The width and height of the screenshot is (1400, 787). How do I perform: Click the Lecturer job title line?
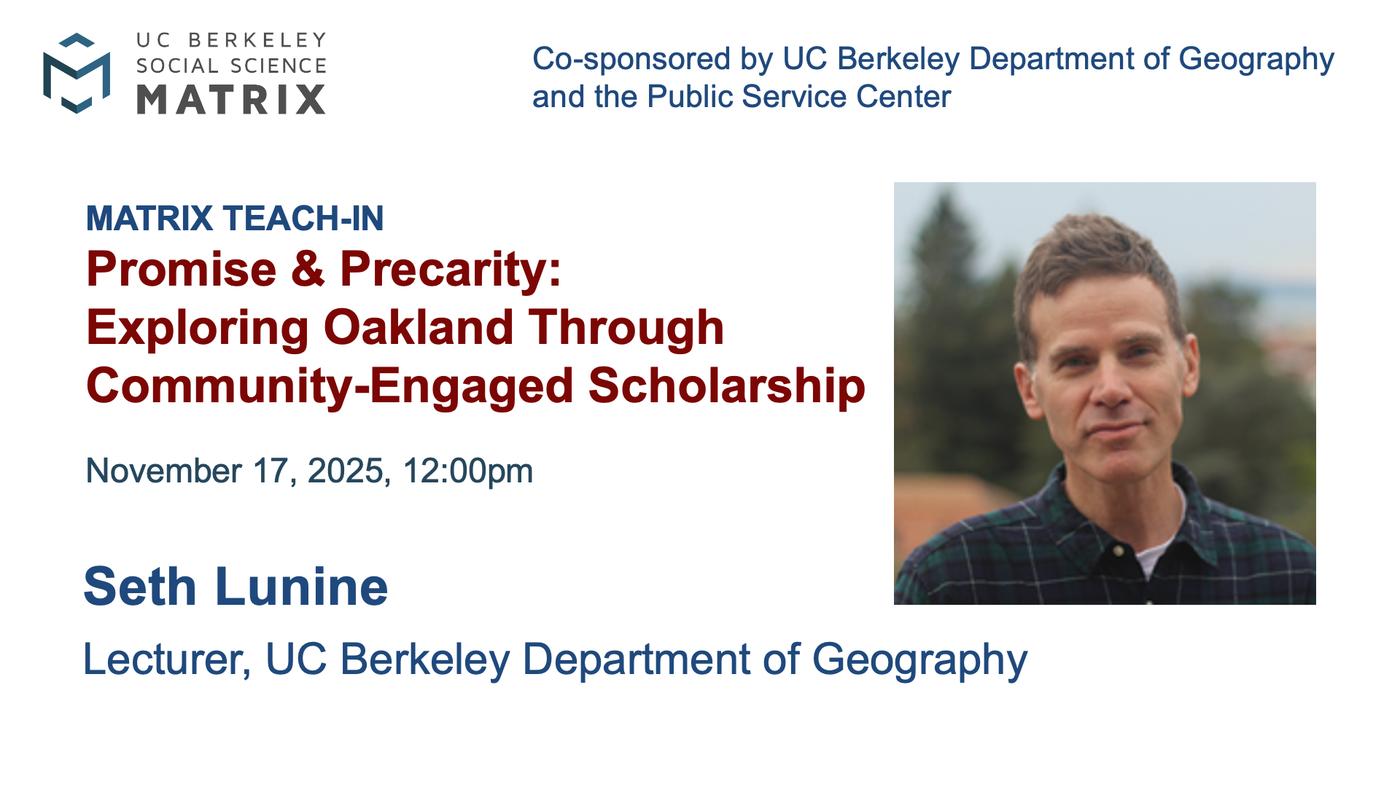pos(555,661)
